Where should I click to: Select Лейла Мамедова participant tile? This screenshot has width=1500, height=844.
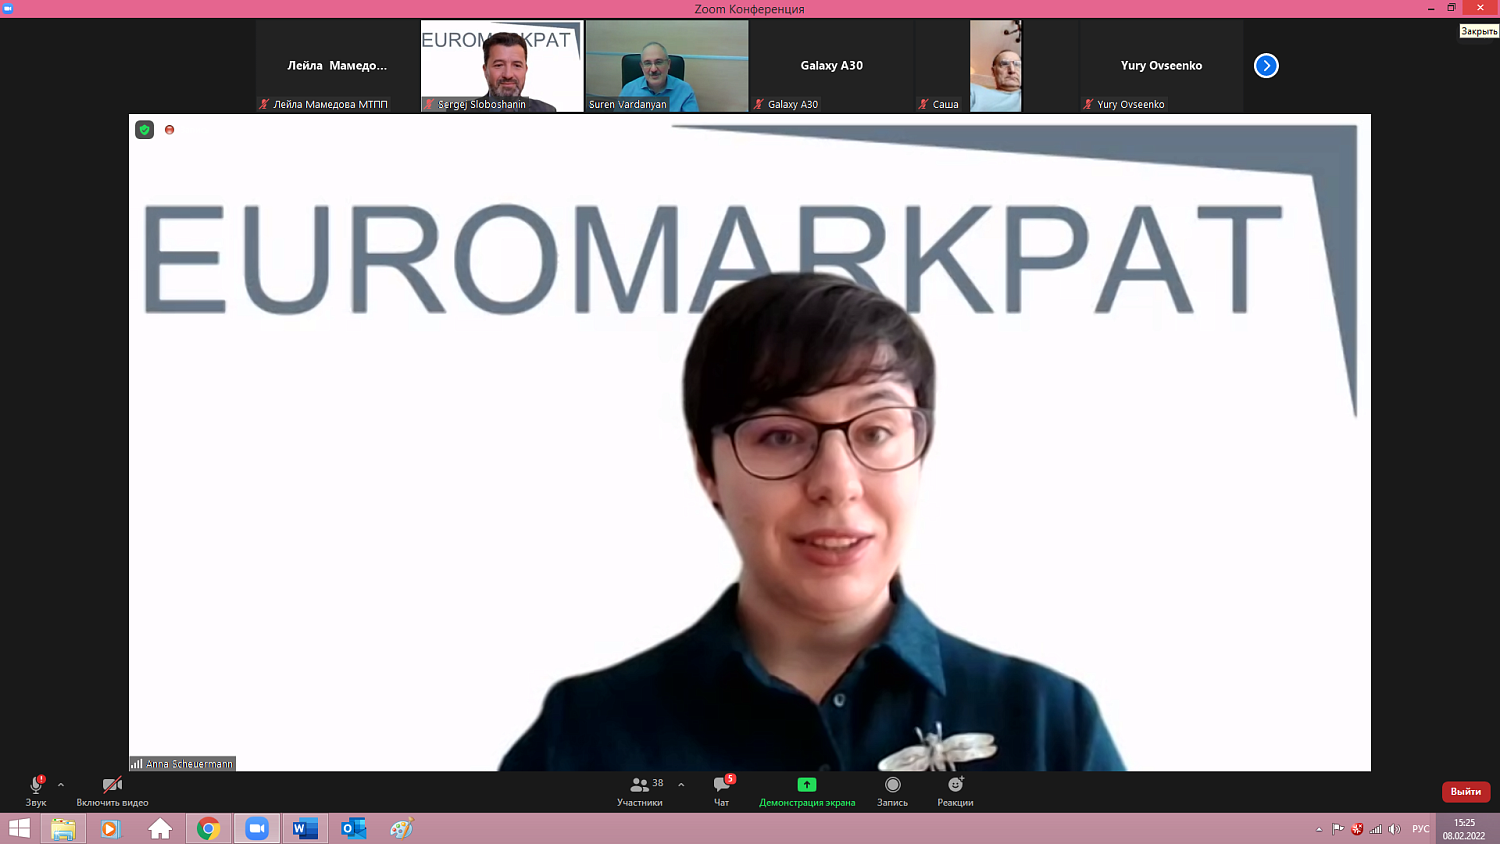click(x=337, y=66)
